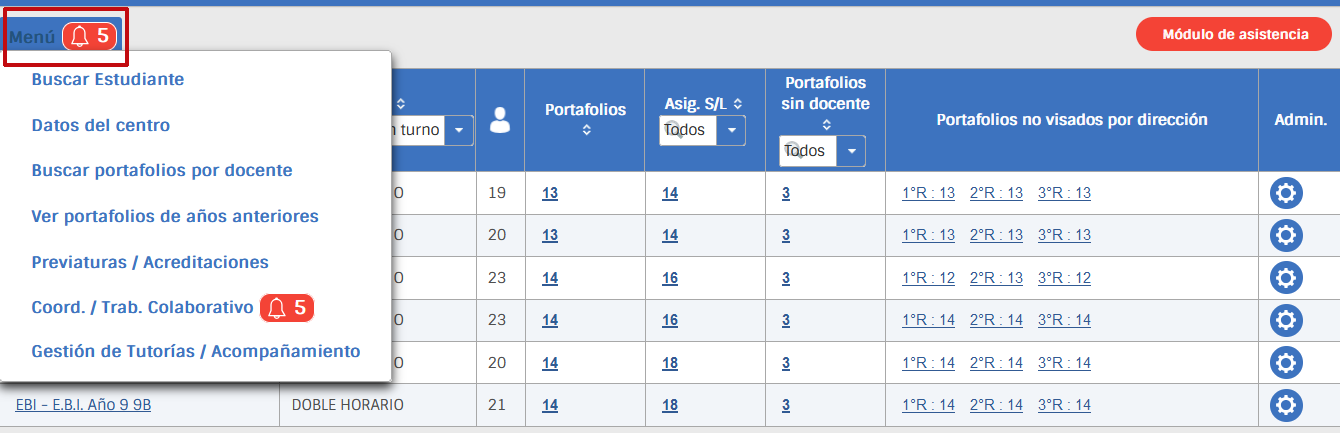Open the admin gear for the first row

pyautogui.click(x=1286, y=193)
